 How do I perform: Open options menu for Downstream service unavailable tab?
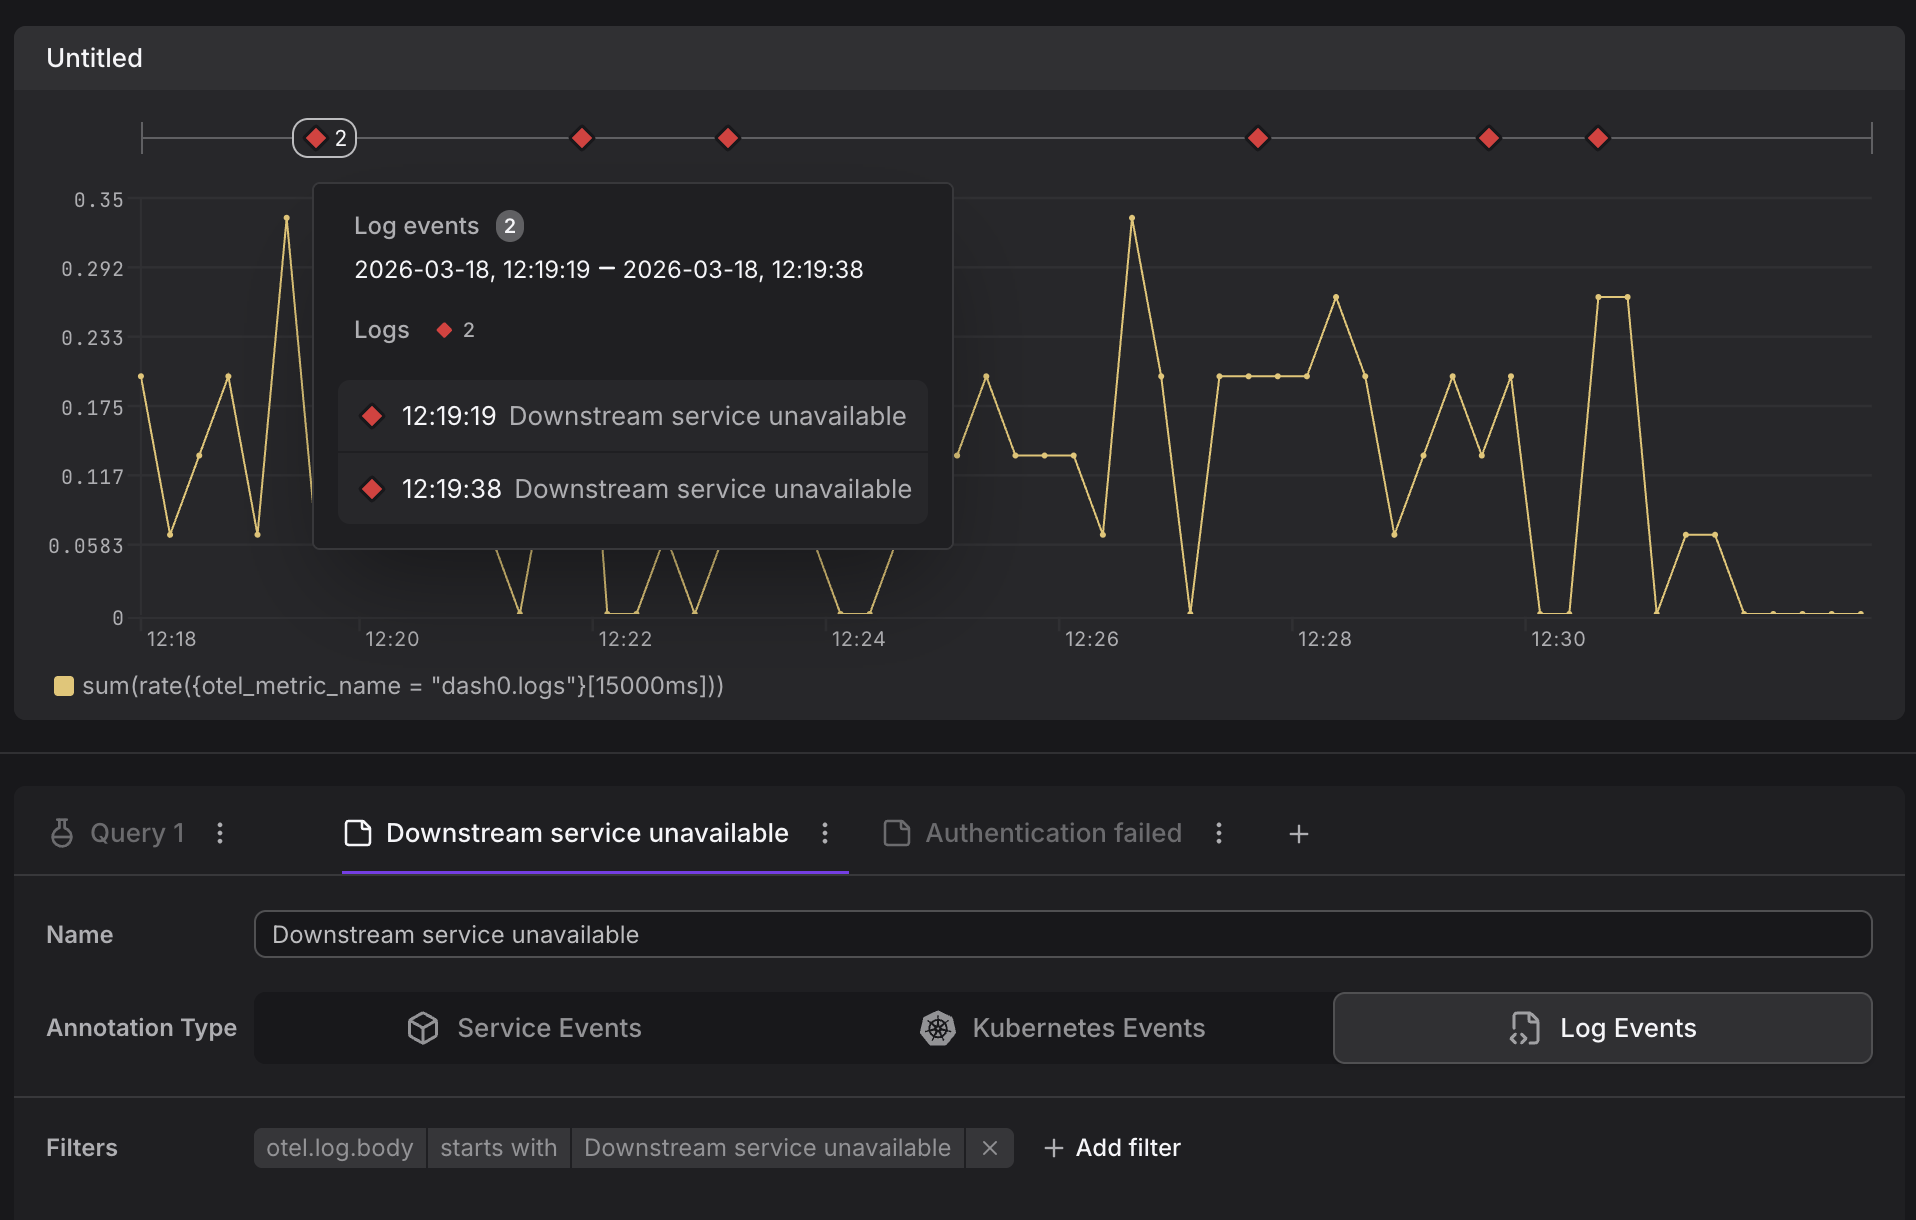pos(825,833)
